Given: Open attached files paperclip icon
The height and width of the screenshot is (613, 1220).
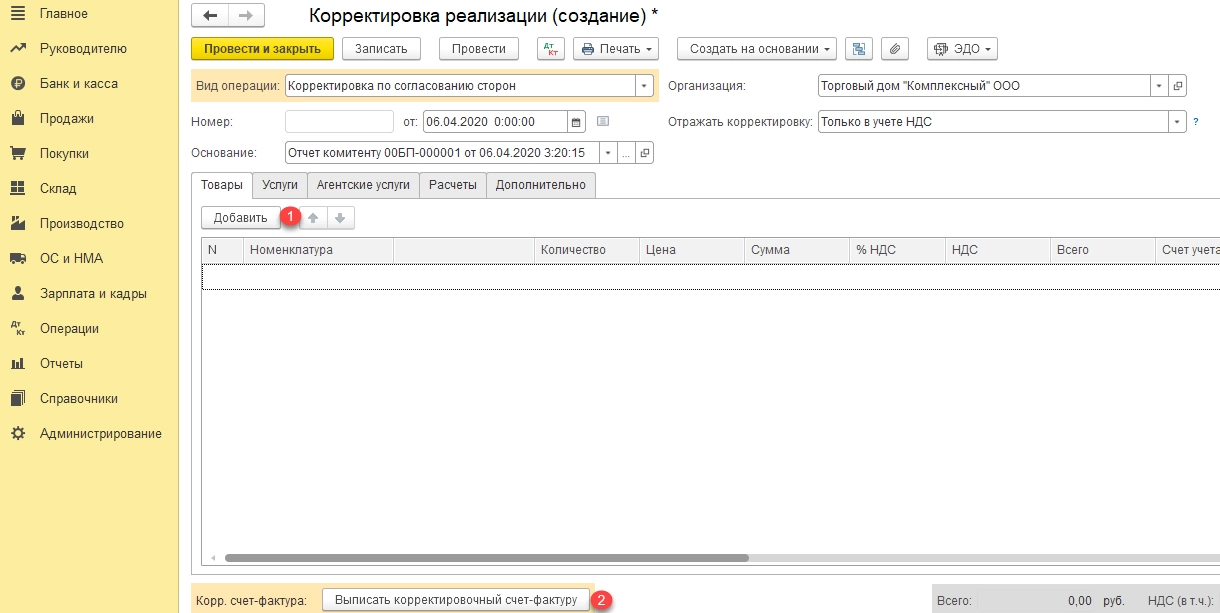Looking at the screenshot, I should [896, 49].
